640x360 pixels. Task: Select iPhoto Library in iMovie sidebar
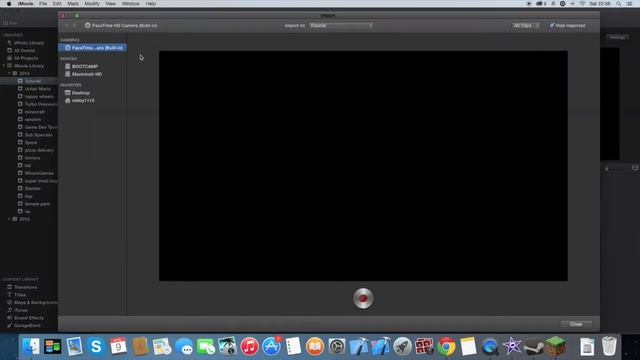pyautogui.click(x=29, y=43)
